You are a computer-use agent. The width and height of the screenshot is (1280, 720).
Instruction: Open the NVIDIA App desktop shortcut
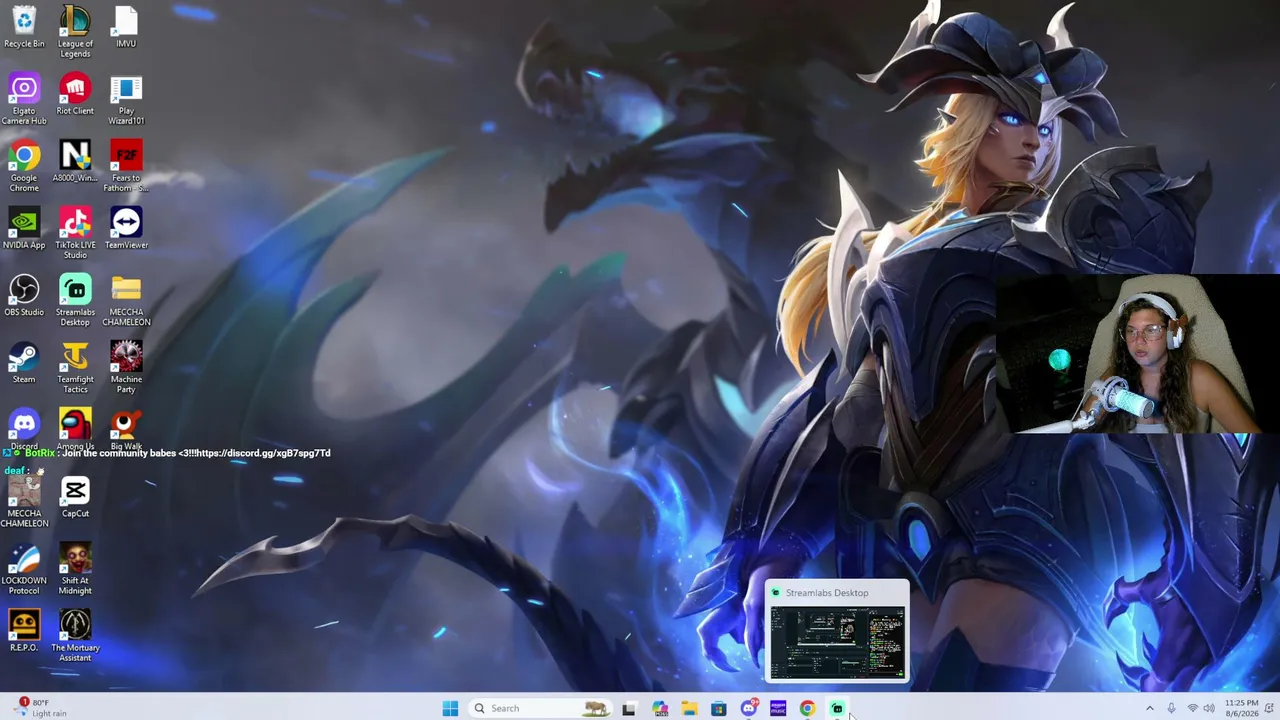point(24,229)
